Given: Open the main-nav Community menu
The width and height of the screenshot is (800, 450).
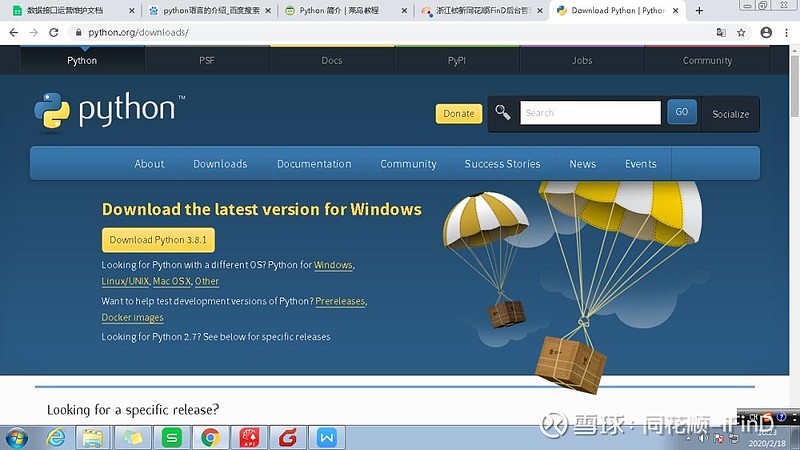Looking at the screenshot, I should click(x=408, y=164).
